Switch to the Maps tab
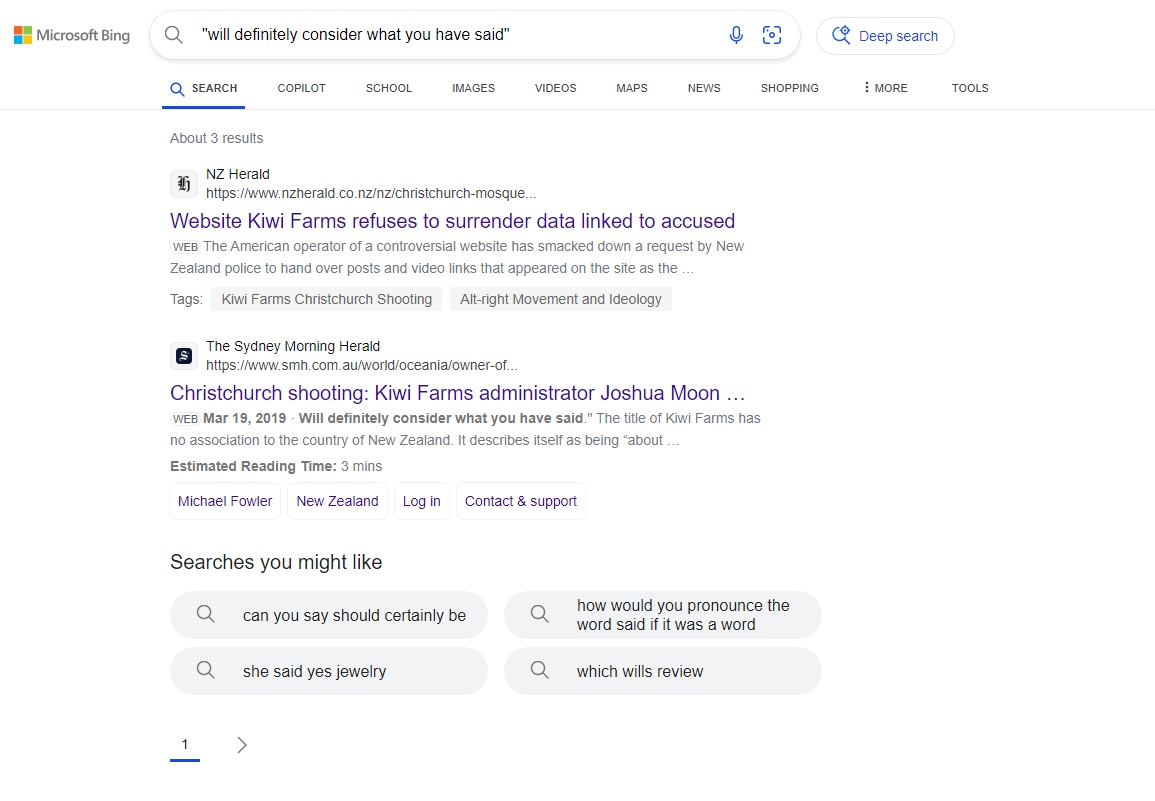Image resolution: width=1155 pixels, height=801 pixels. coord(632,88)
